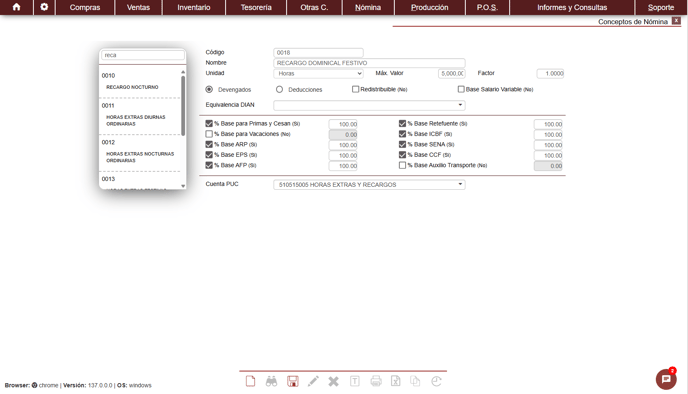688x394 pixels.
Task: Open the Ventas menu
Action: [138, 7]
